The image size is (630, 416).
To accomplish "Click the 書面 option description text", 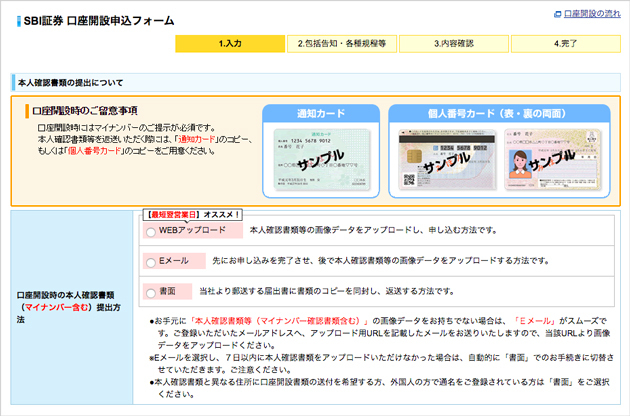I will coord(327,291).
